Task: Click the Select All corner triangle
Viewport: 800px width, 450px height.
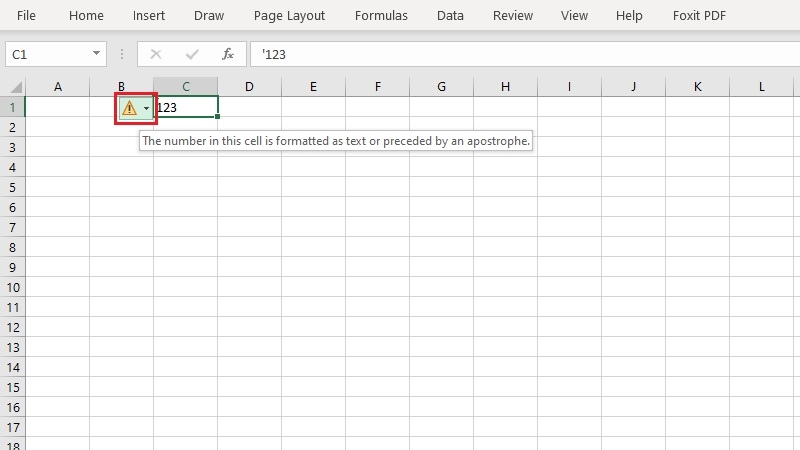Action: (x=16, y=87)
